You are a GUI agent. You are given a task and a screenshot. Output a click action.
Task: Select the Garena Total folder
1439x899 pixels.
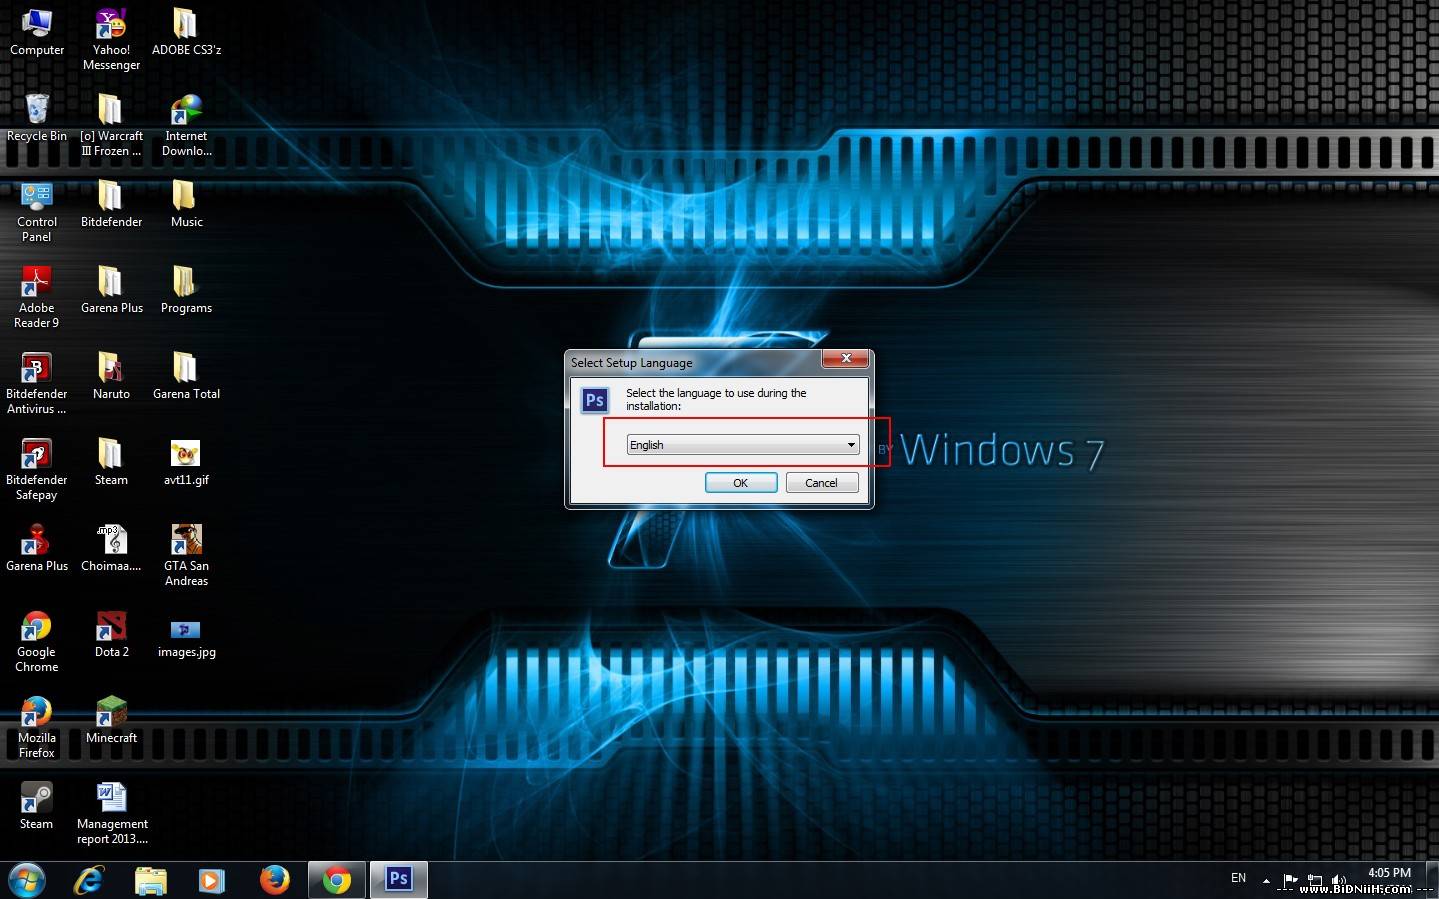tap(186, 376)
